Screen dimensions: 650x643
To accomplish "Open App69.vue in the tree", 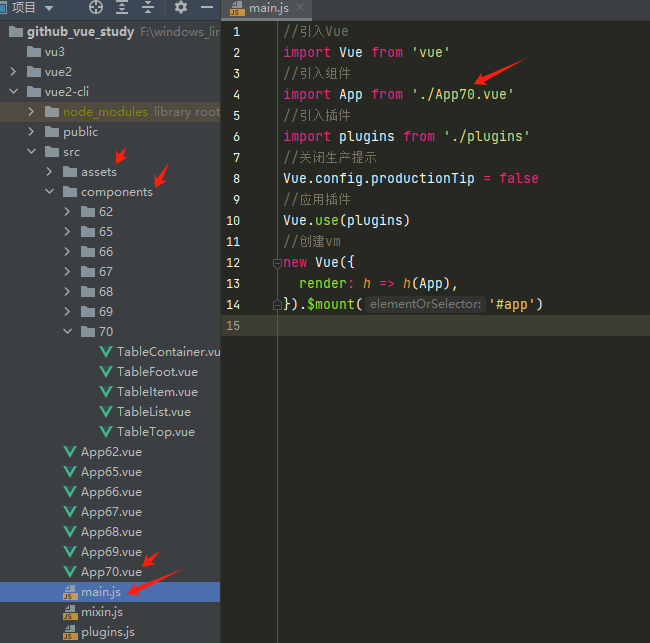I will click(111, 552).
